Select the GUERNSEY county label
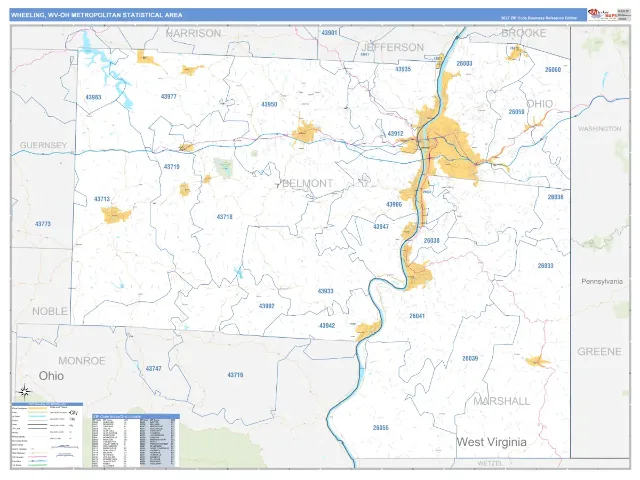Screen dimensions: 640x480 pos(43,145)
